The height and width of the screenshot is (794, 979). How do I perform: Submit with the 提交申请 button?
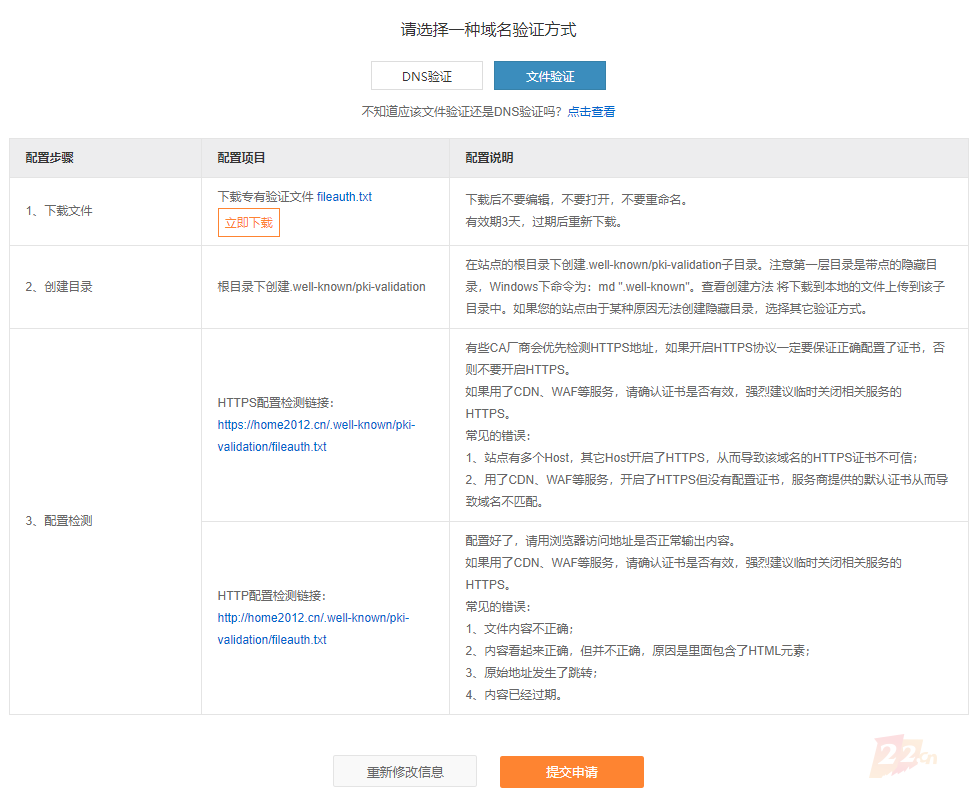coord(571,772)
